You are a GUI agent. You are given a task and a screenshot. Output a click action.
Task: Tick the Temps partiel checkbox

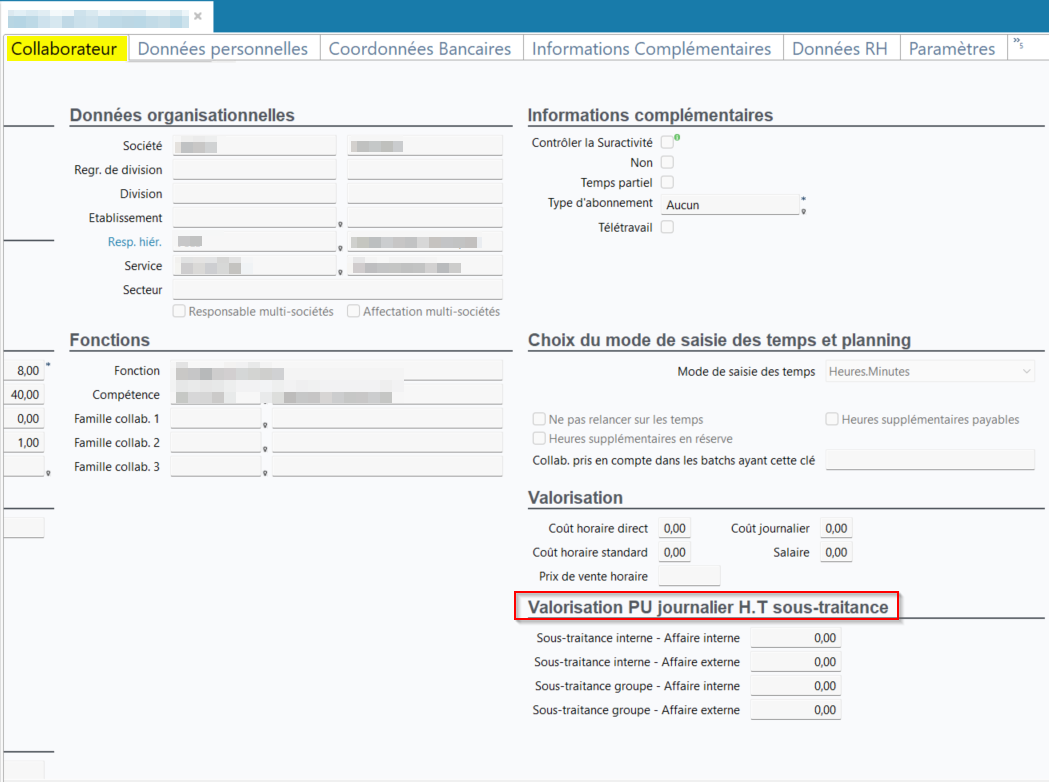click(x=667, y=182)
